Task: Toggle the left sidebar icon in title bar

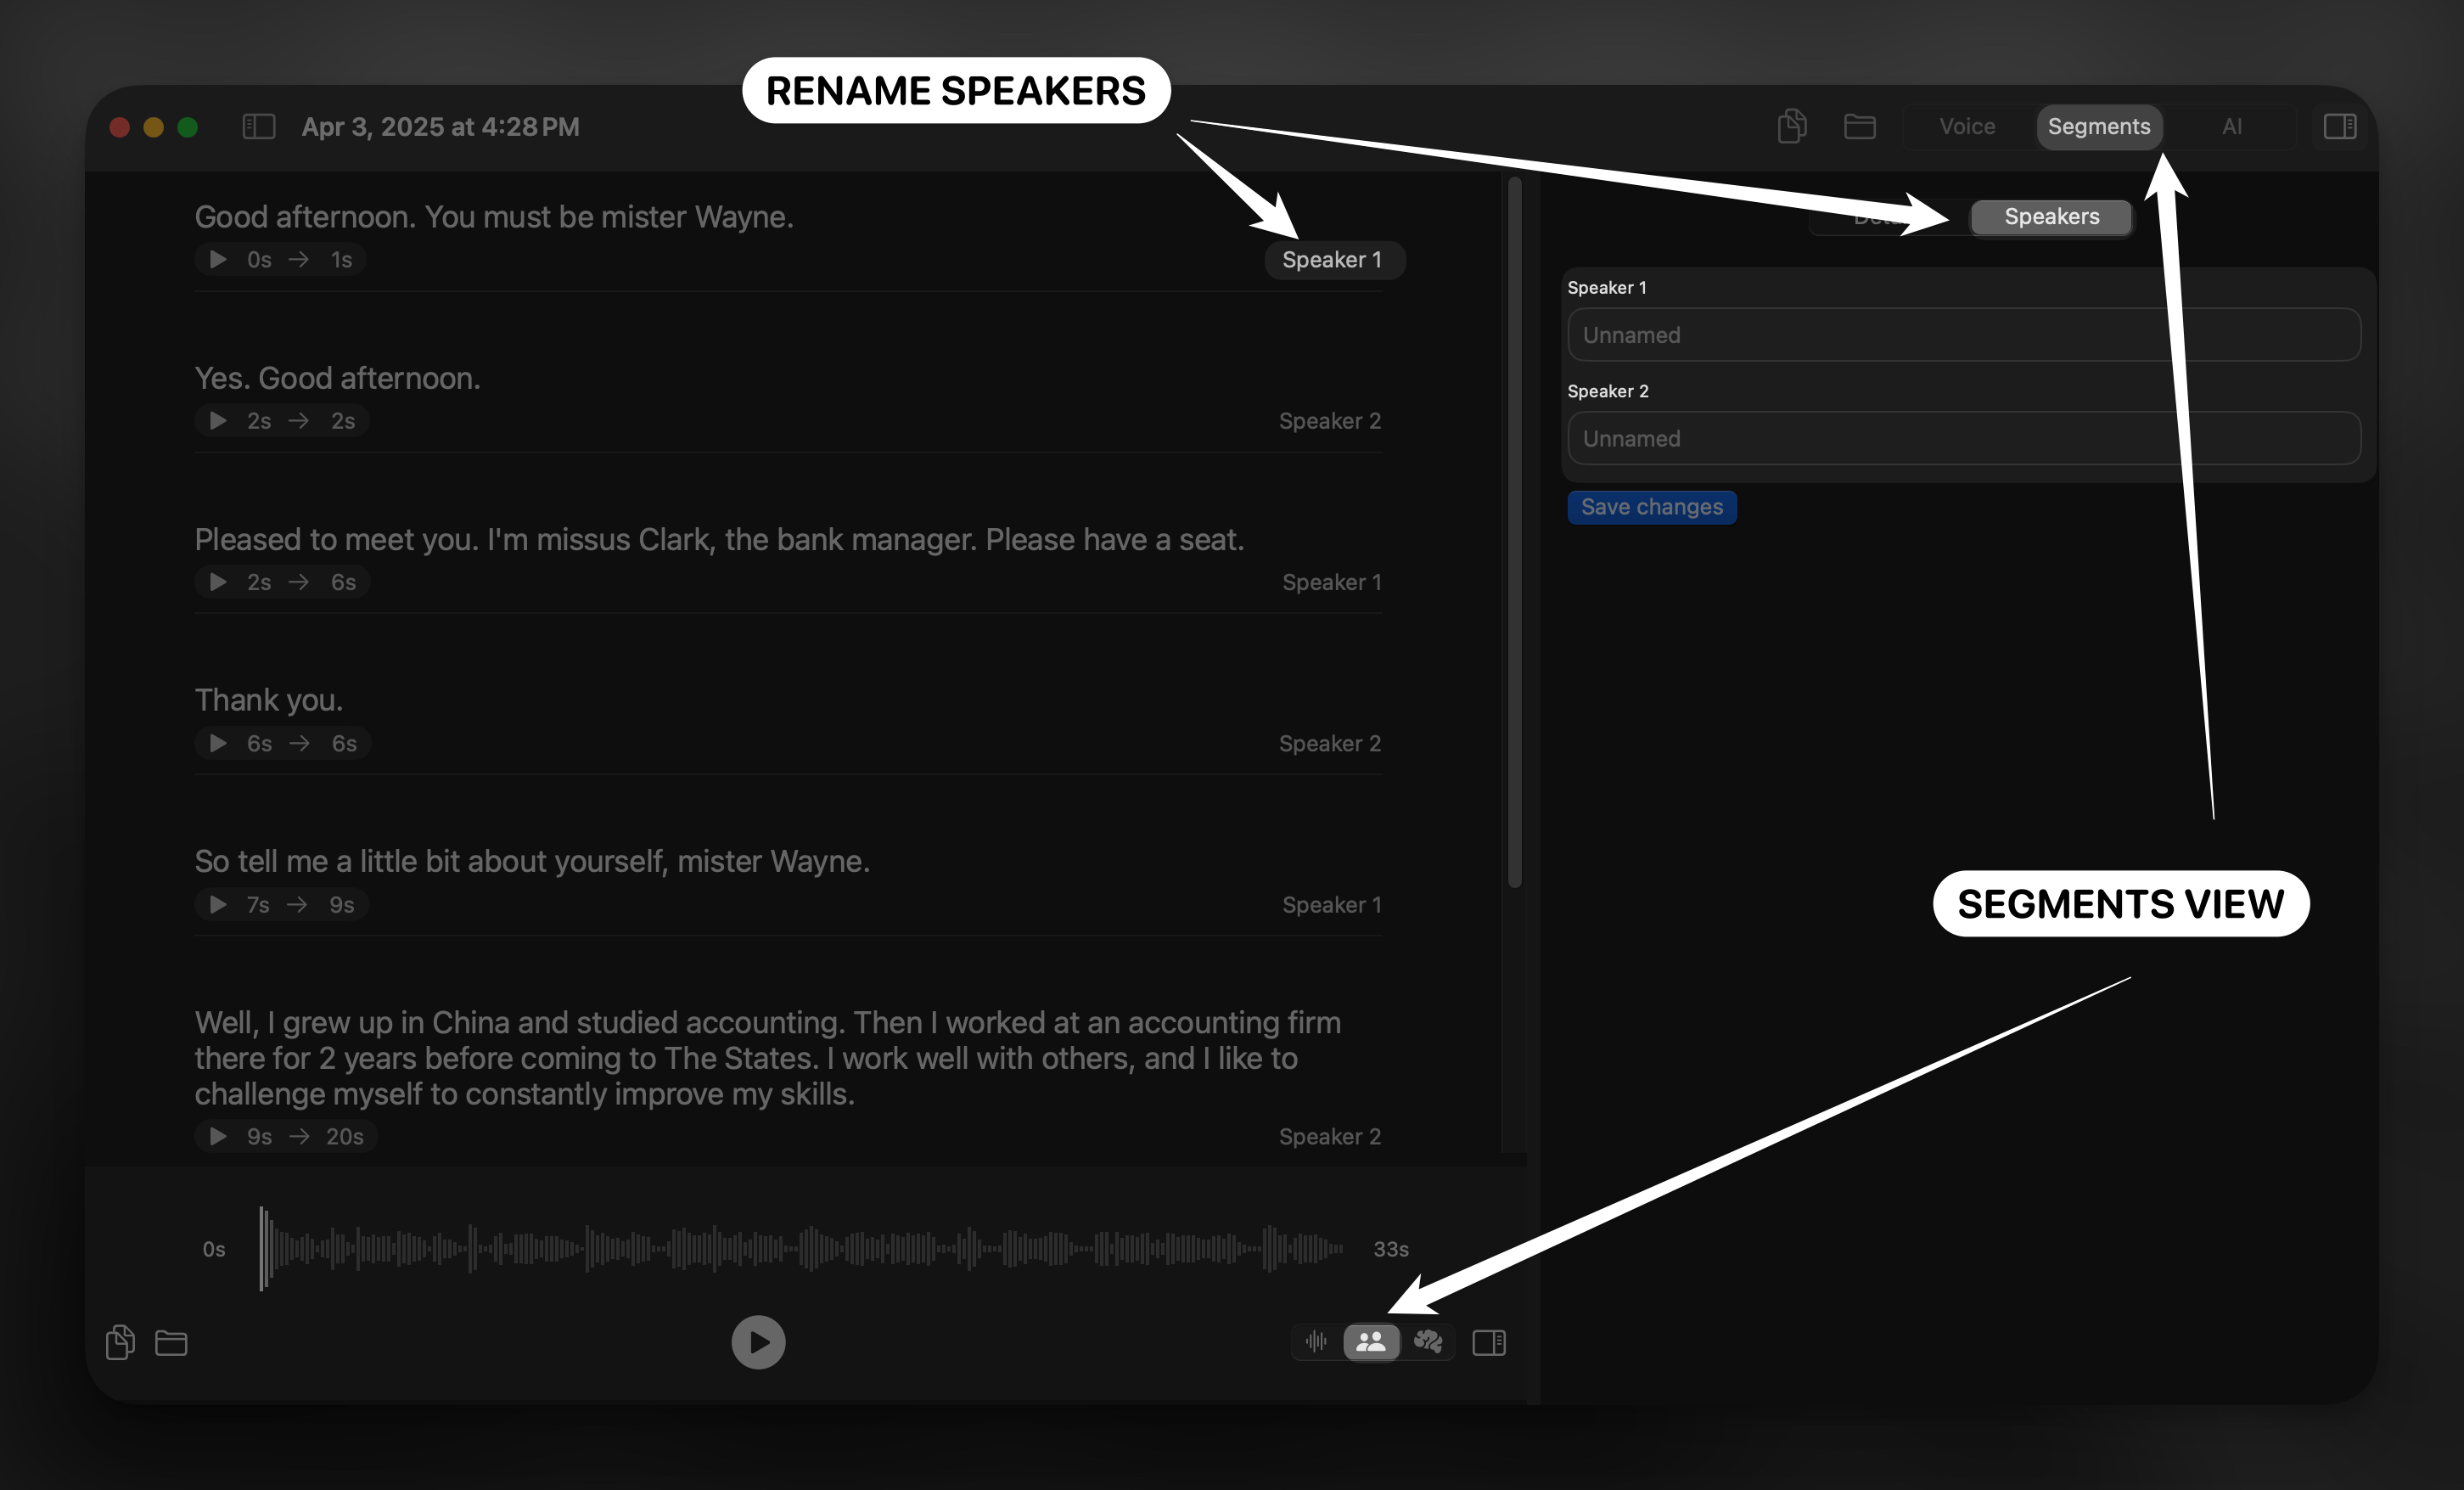Action: point(258,127)
